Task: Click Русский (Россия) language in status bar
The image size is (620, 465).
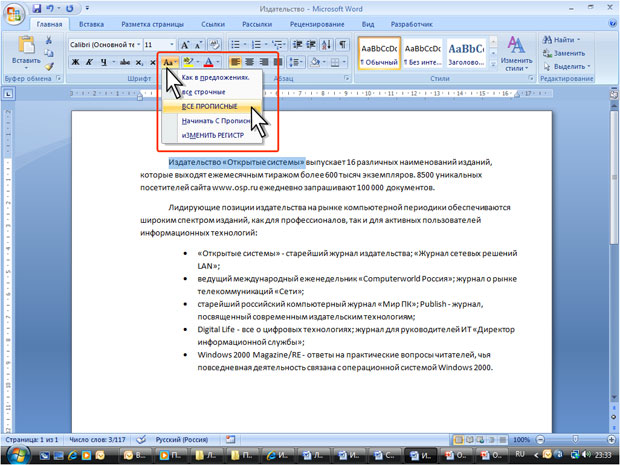Action: 181,439
